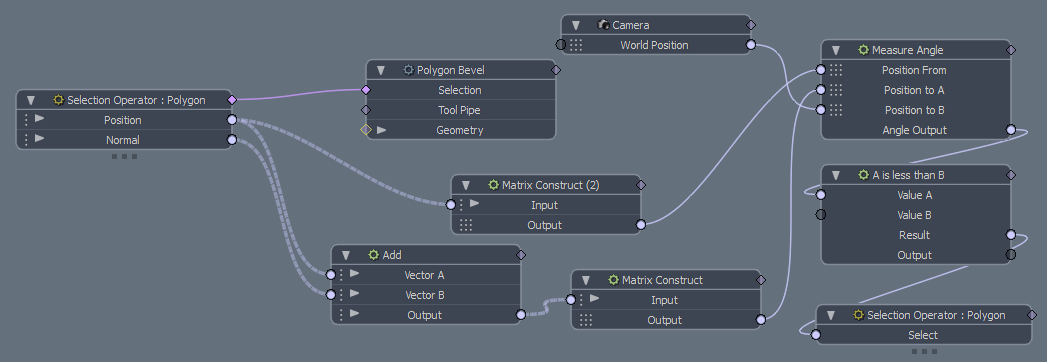The height and width of the screenshot is (362, 1047).
Task: Select the Position to A channel
Action: pos(915,89)
